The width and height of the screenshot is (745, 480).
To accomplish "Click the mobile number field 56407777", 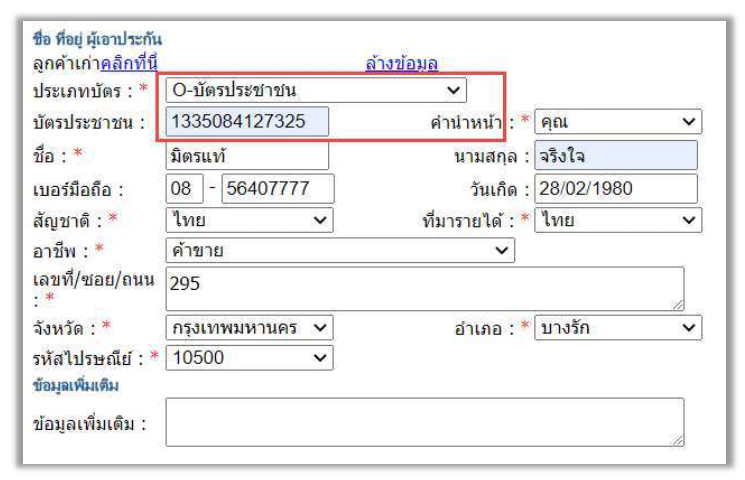I will [x=277, y=189].
